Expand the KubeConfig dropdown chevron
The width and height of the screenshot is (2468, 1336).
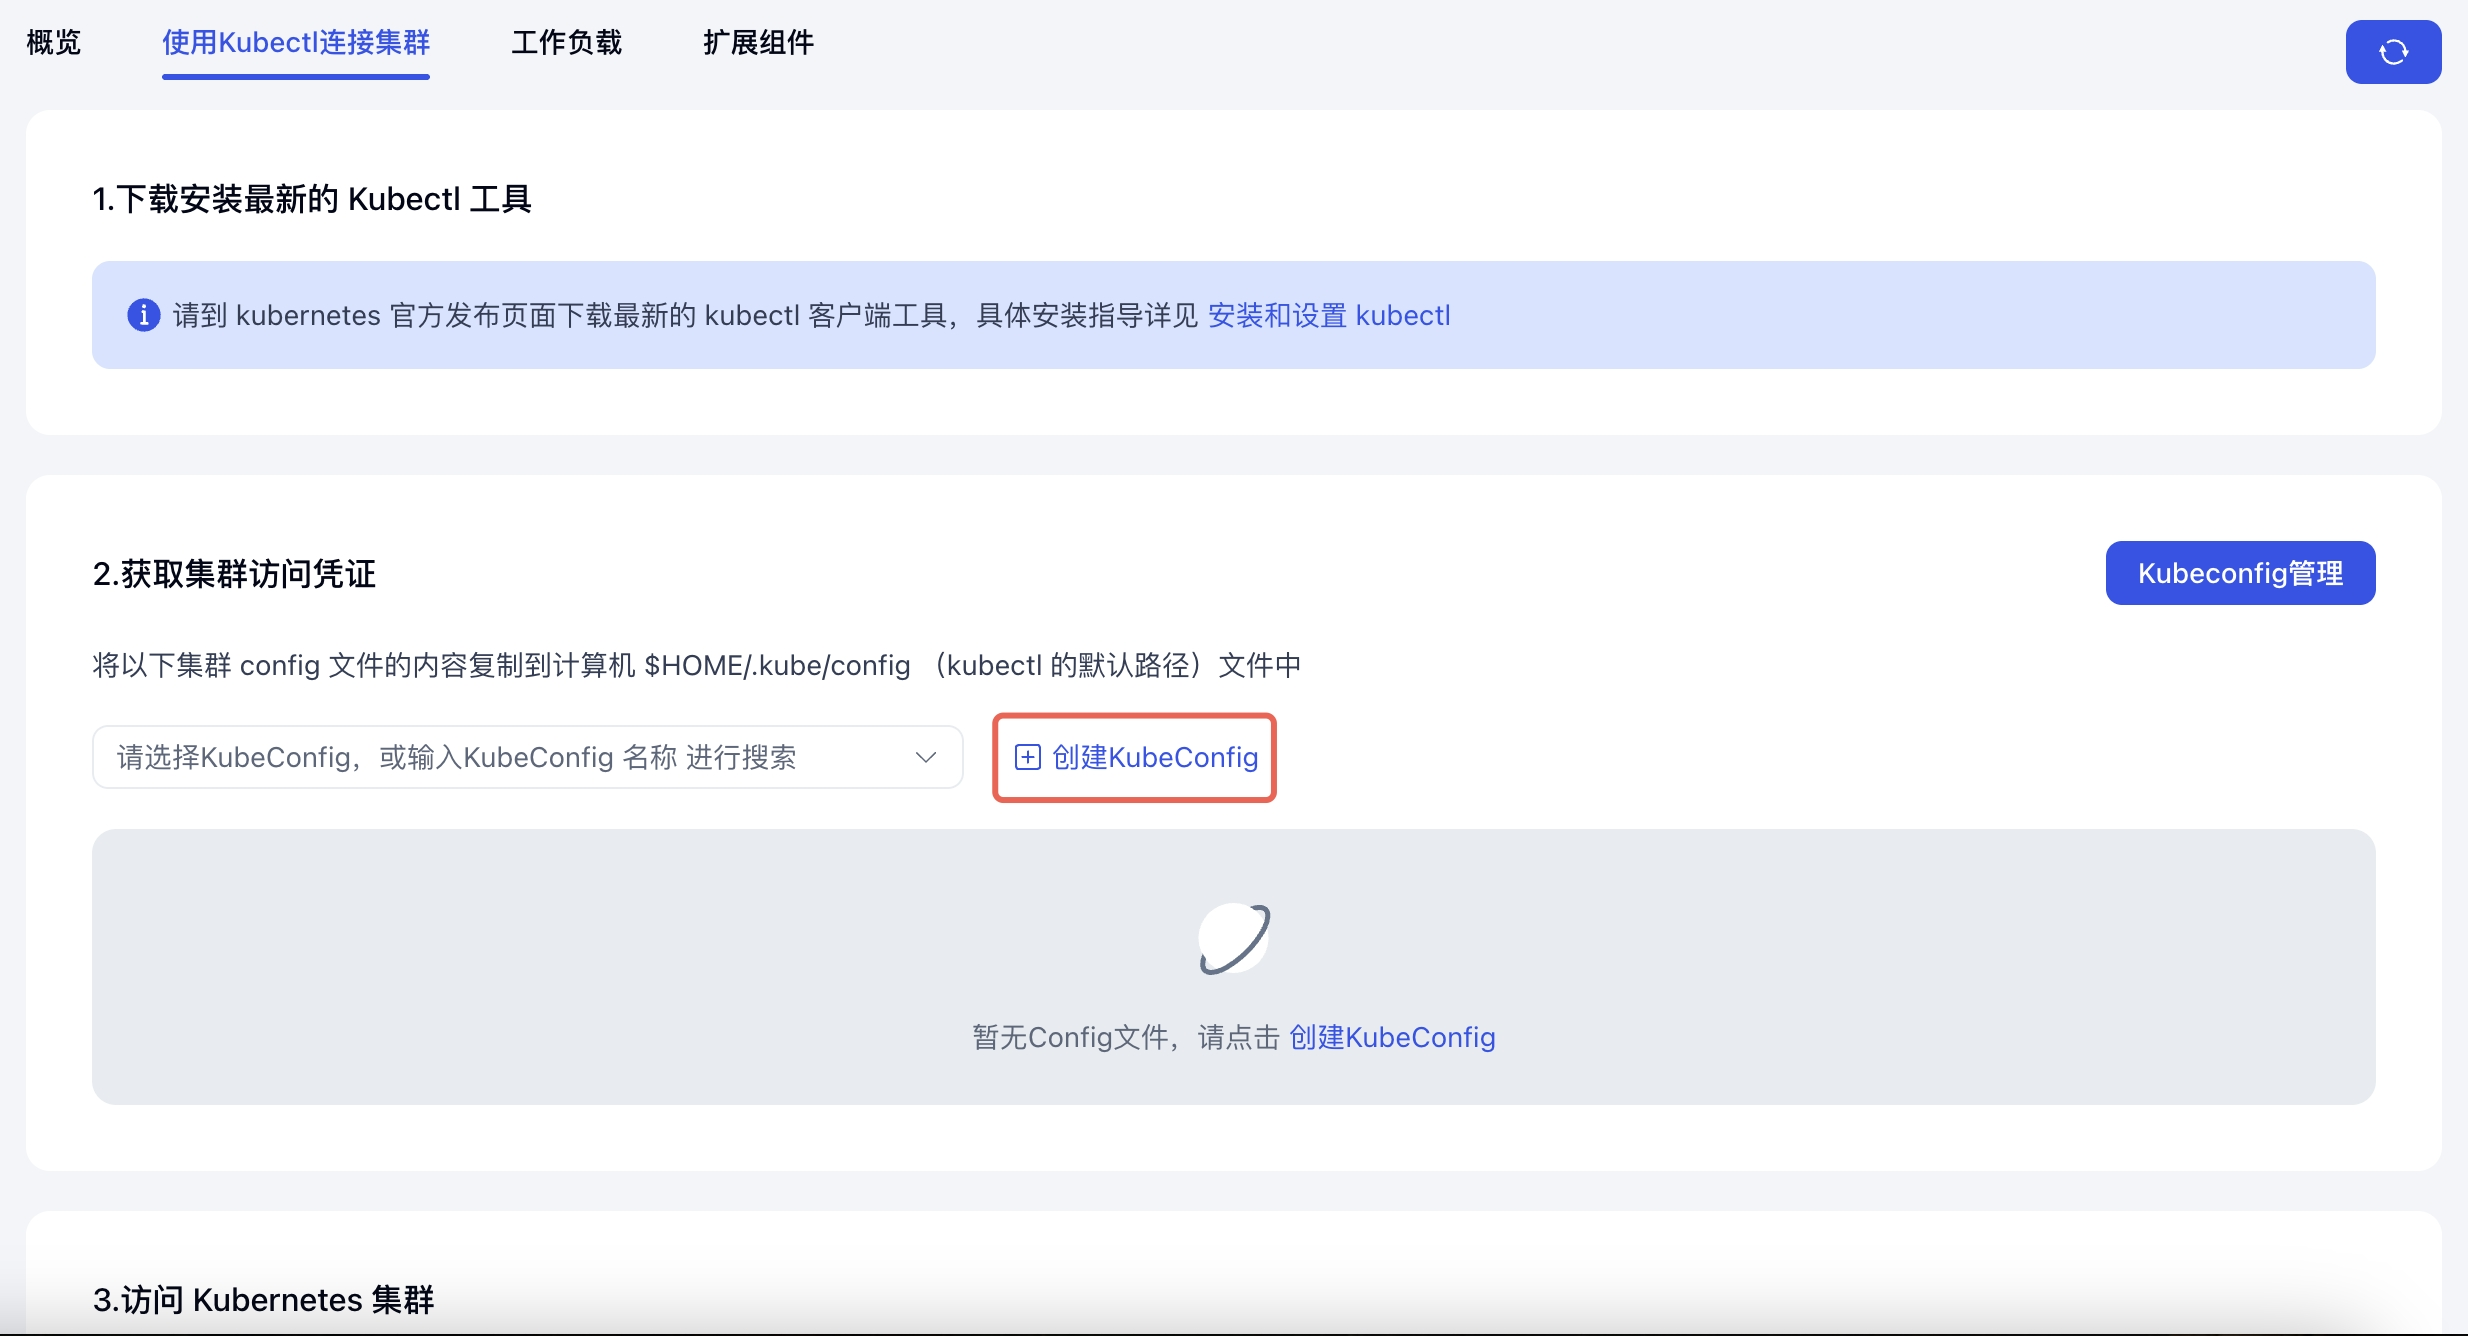(x=925, y=757)
